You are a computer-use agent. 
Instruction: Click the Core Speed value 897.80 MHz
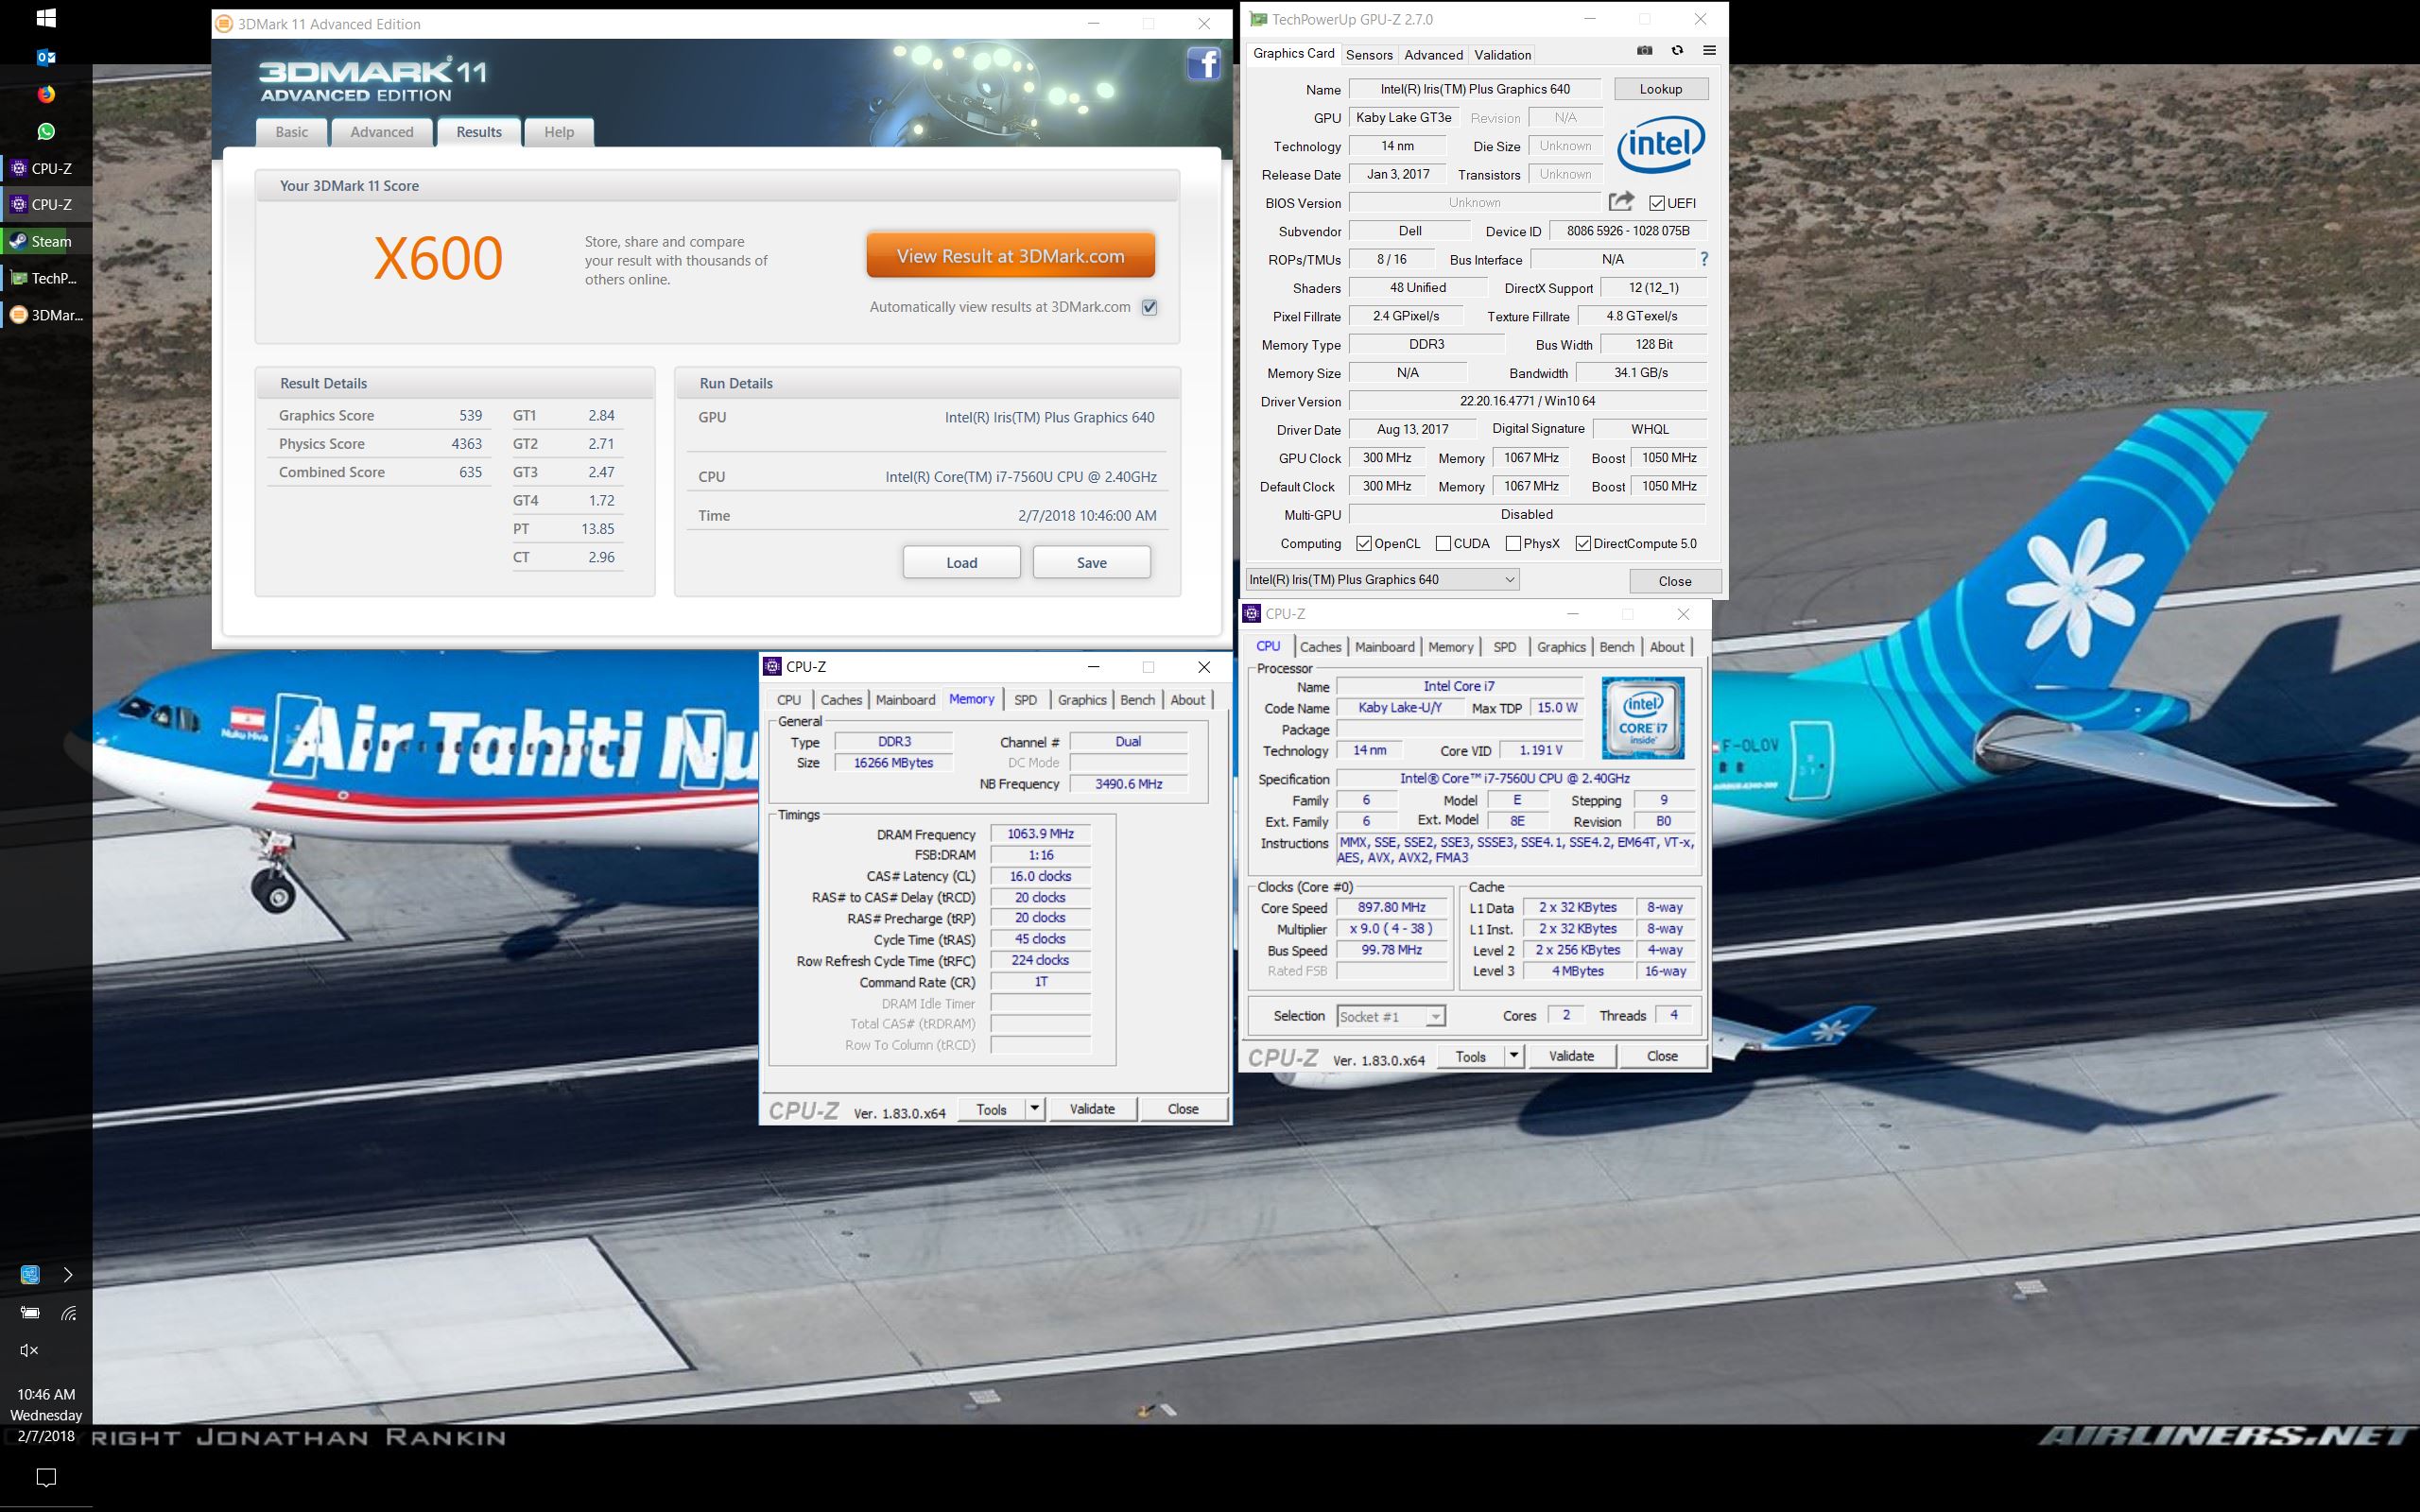point(1391,907)
